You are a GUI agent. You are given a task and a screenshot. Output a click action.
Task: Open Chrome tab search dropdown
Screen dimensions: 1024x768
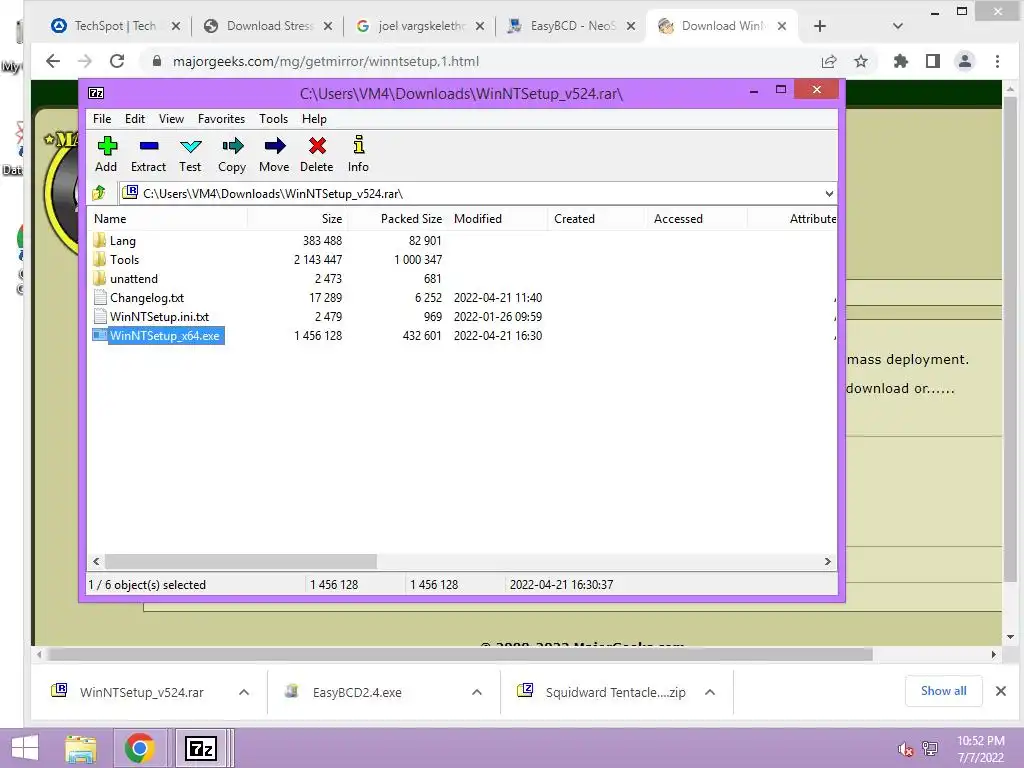pos(897,25)
